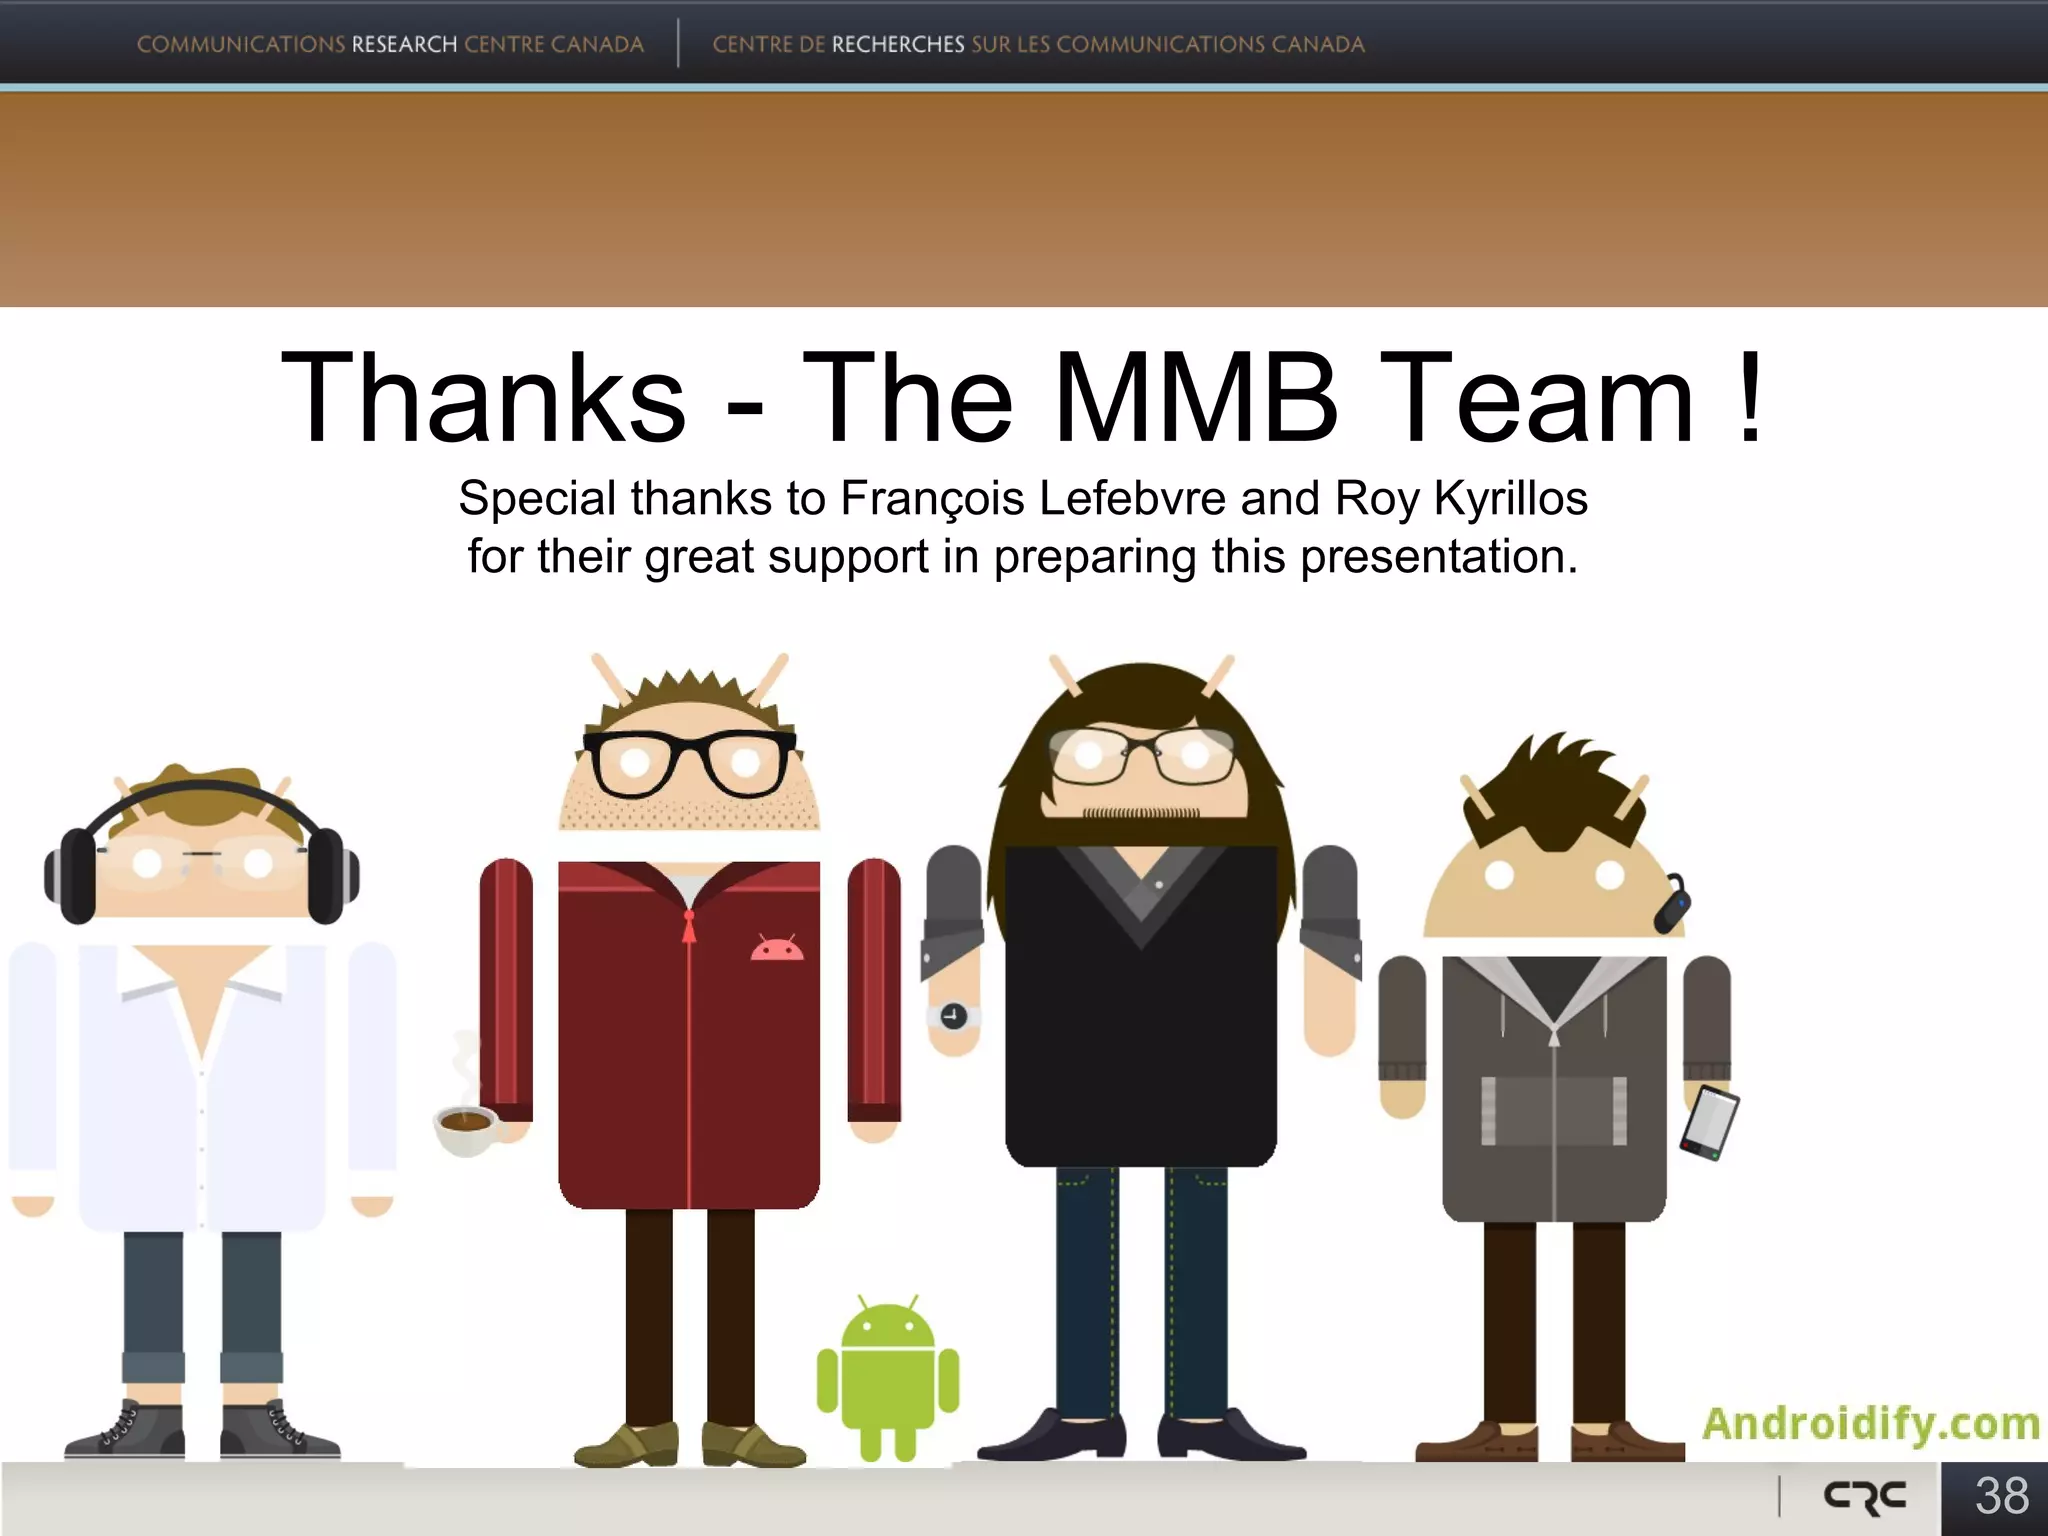Open the Androidify.com link

(1870, 1424)
